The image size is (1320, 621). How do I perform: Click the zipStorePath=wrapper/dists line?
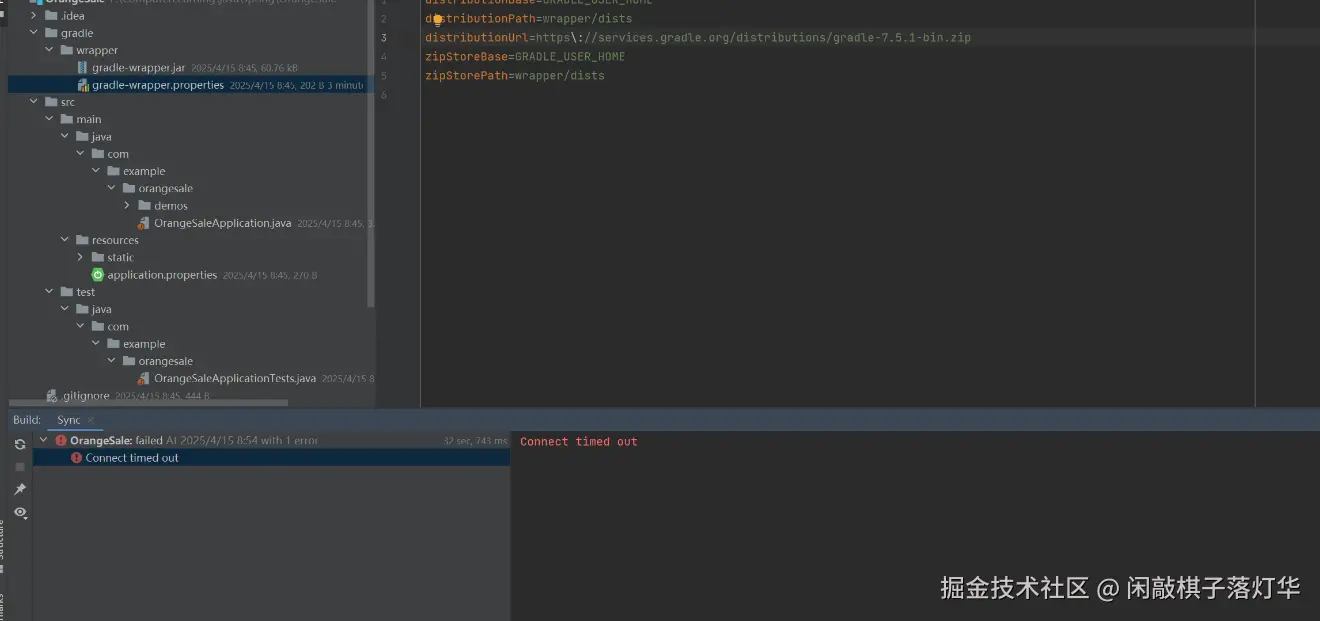(515, 76)
